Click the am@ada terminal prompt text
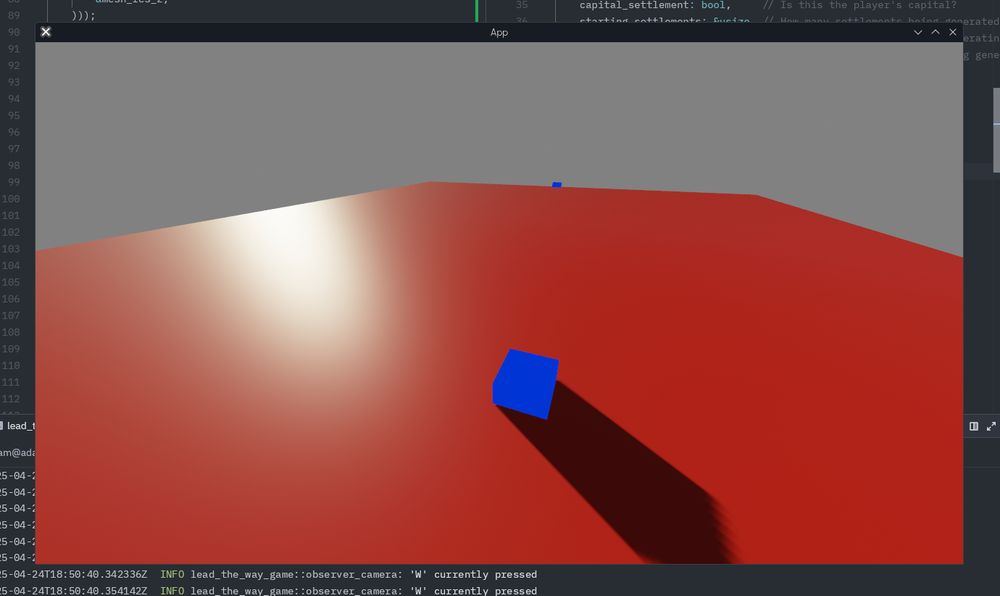 coord(18,453)
